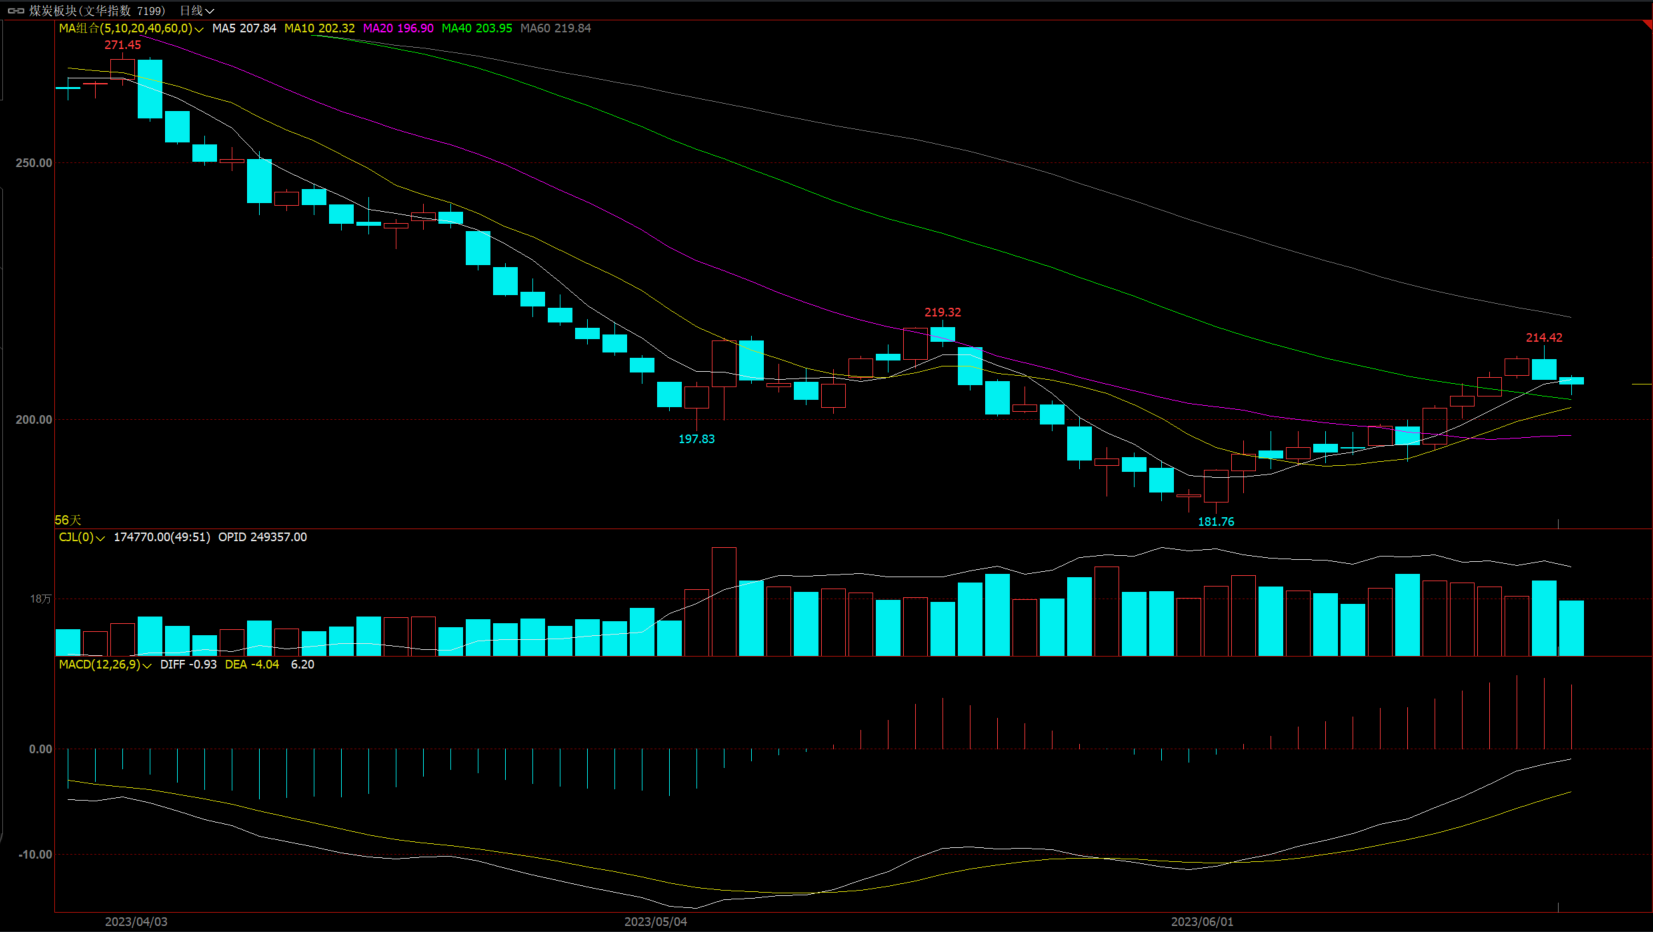The width and height of the screenshot is (1653, 932).
Task: Click the 250.00 price axis label
Action: tap(34, 163)
